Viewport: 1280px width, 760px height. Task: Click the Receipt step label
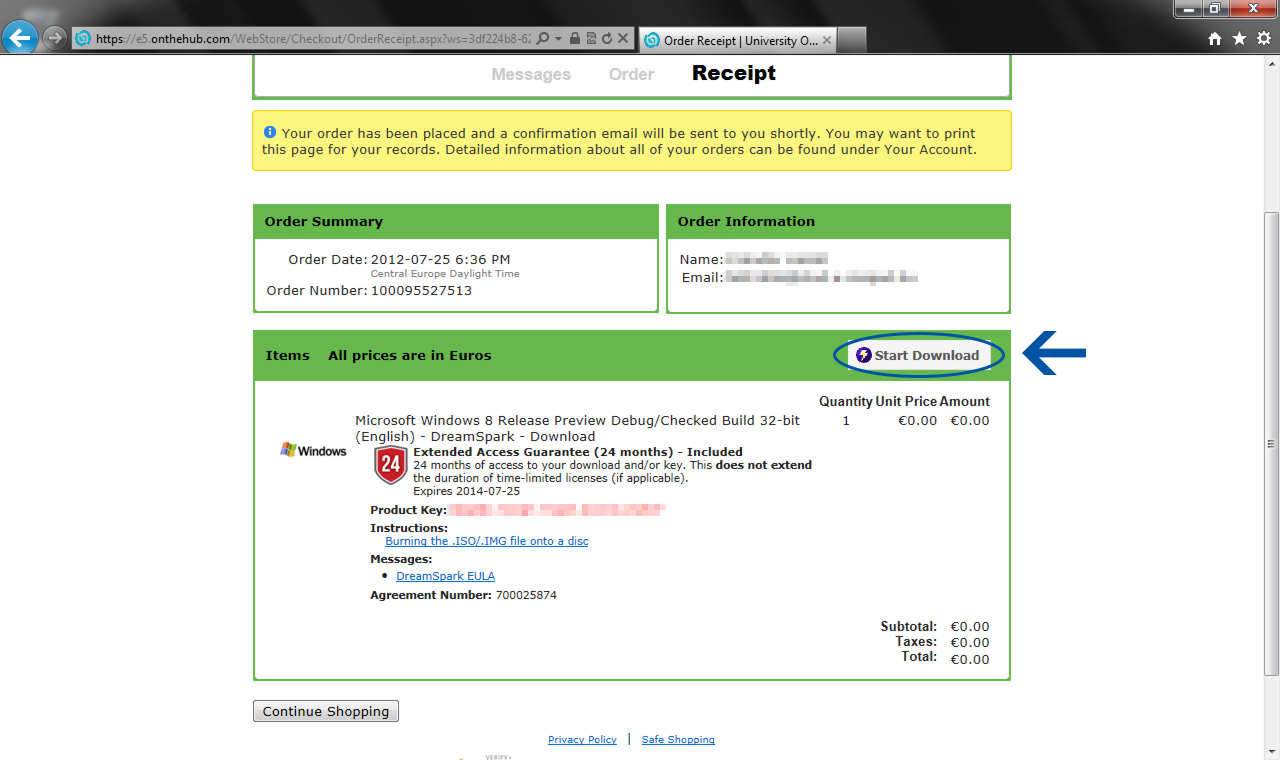coord(734,73)
